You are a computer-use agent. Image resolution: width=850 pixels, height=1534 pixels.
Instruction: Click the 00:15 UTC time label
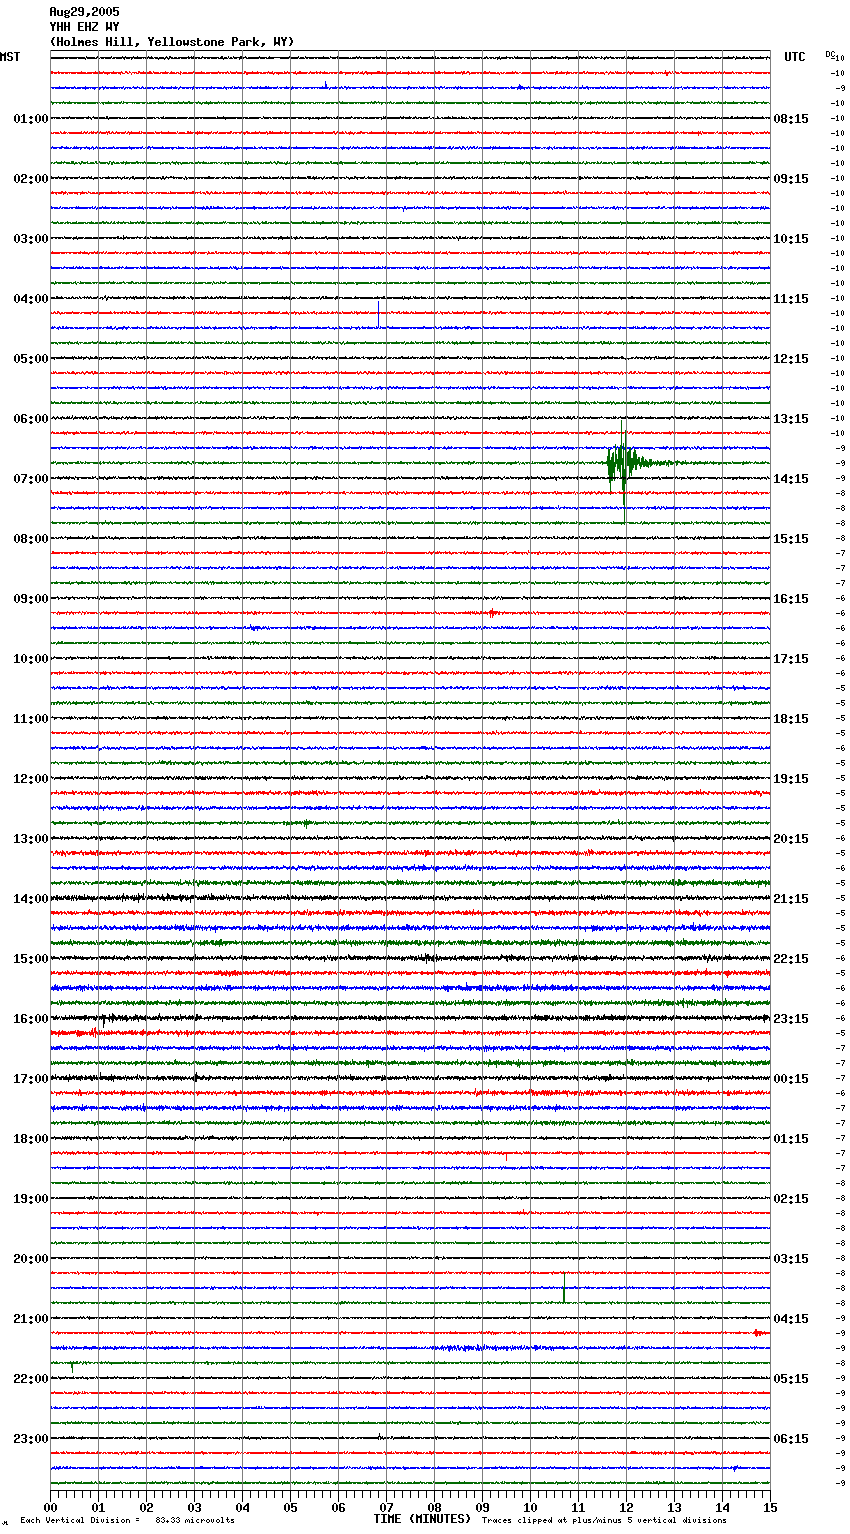(791, 1079)
